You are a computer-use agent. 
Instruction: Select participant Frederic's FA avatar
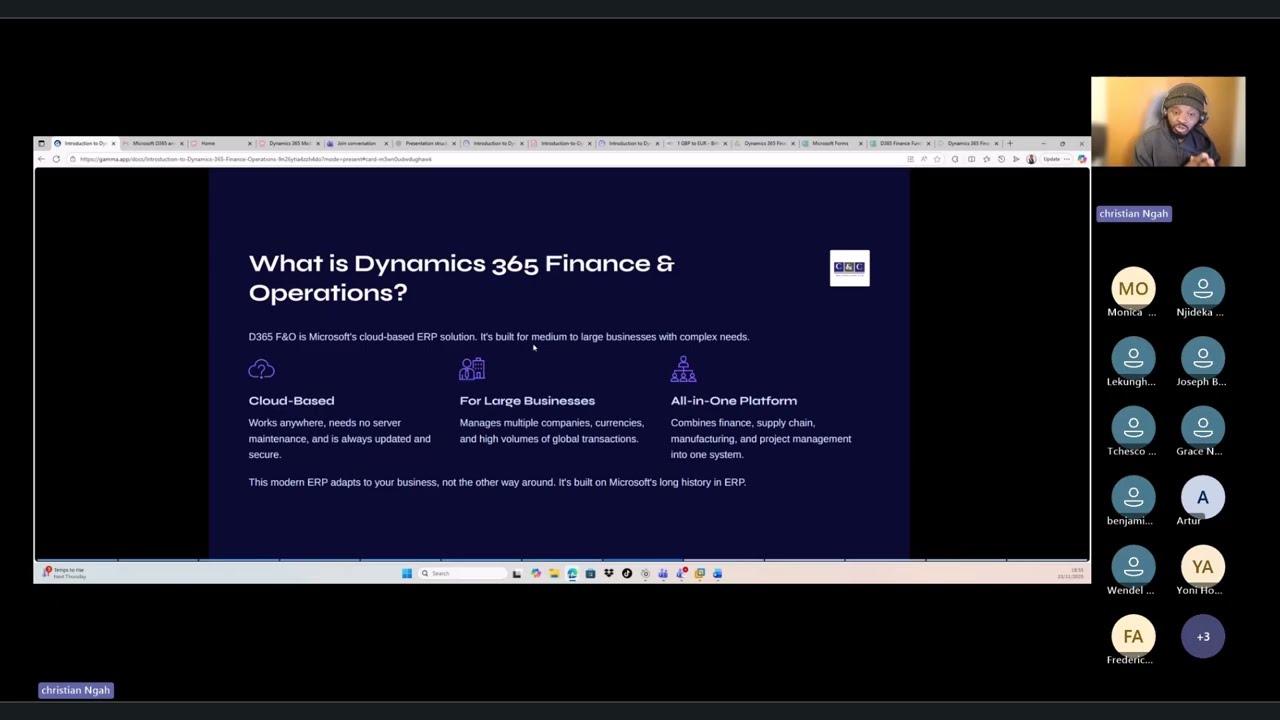click(1133, 636)
